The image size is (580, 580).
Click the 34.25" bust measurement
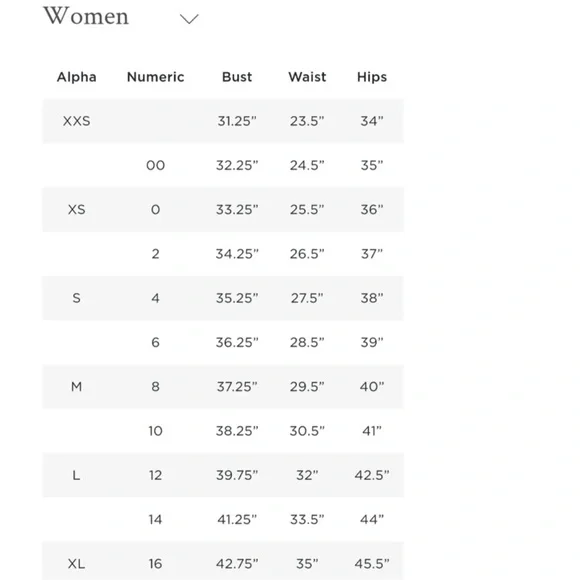(237, 254)
